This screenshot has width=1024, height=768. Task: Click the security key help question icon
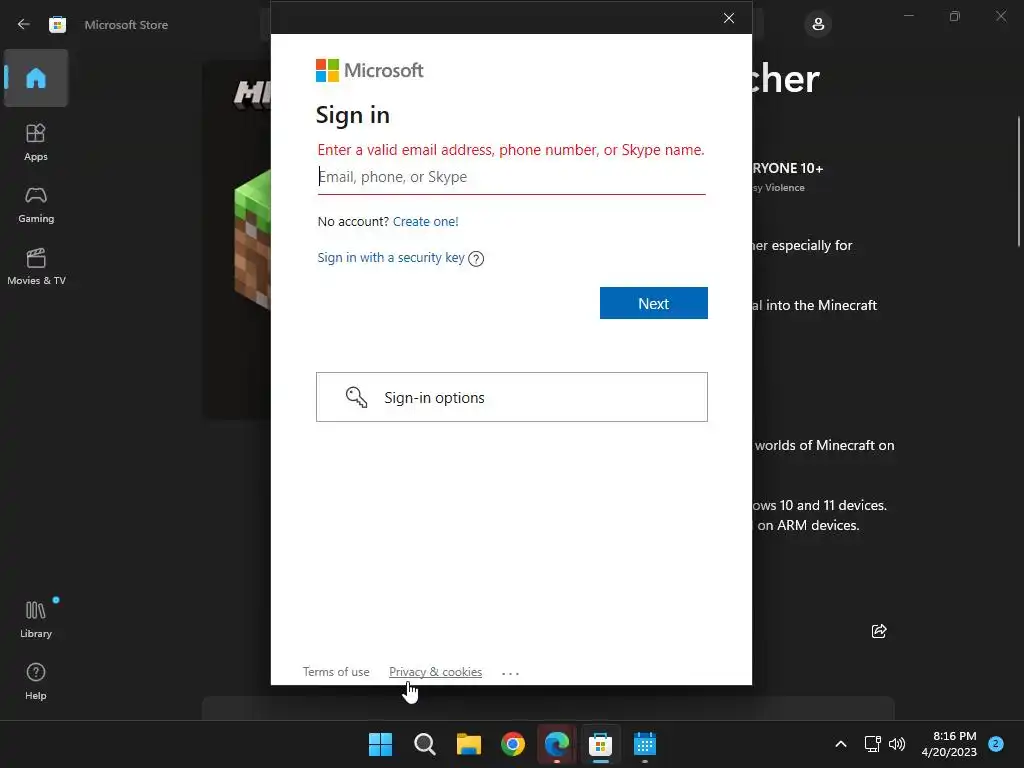click(476, 259)
